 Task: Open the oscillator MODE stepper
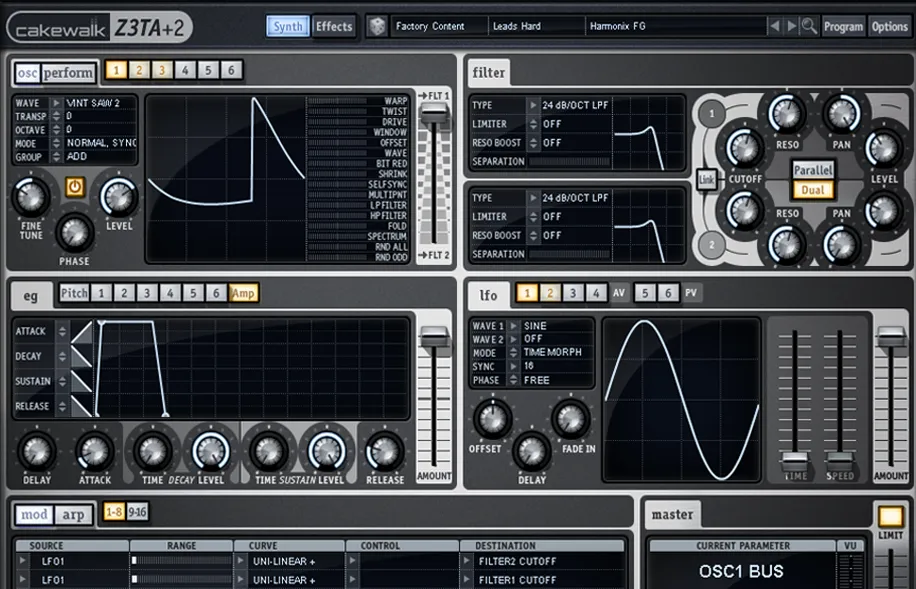click(56, 143)
